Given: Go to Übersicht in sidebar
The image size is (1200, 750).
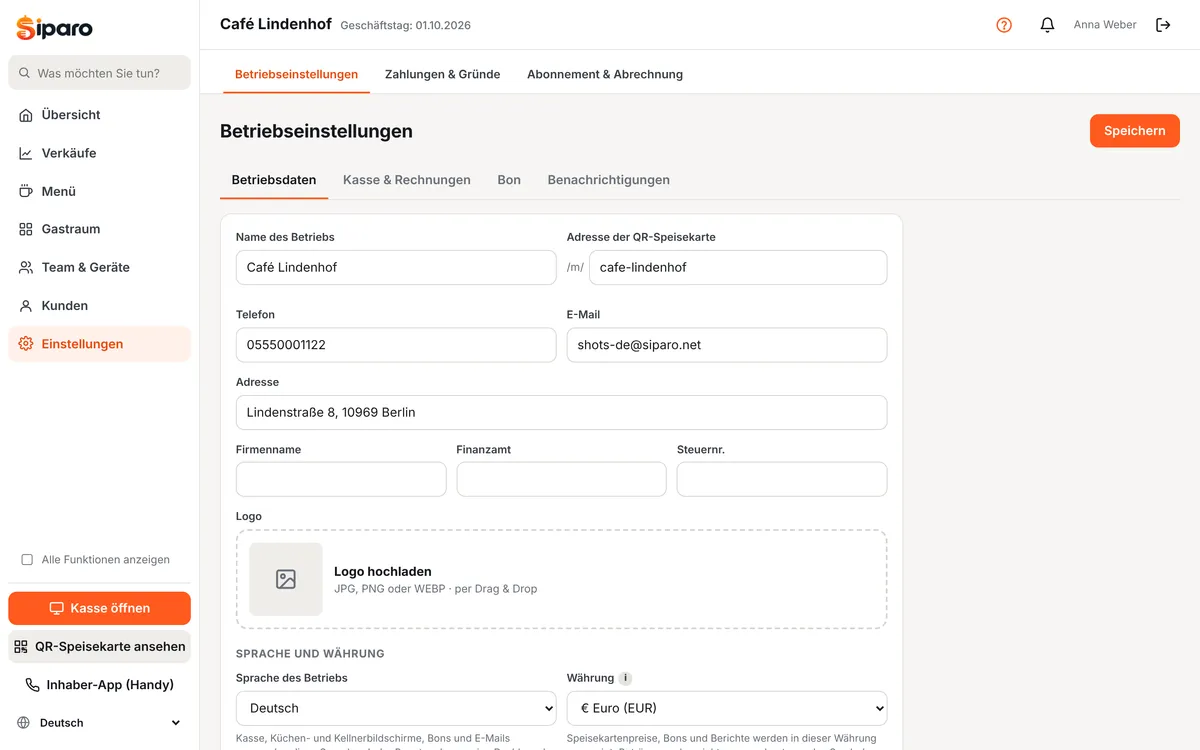Looking at the screenshot, I should [99, 115].
